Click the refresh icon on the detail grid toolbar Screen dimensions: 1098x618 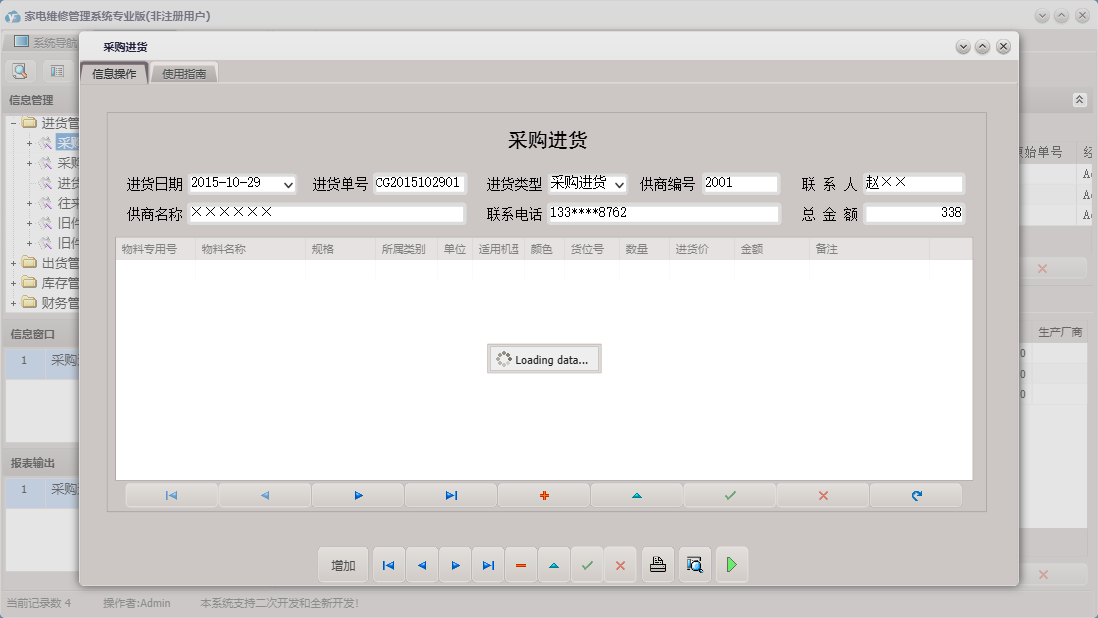tap(915, 494)
